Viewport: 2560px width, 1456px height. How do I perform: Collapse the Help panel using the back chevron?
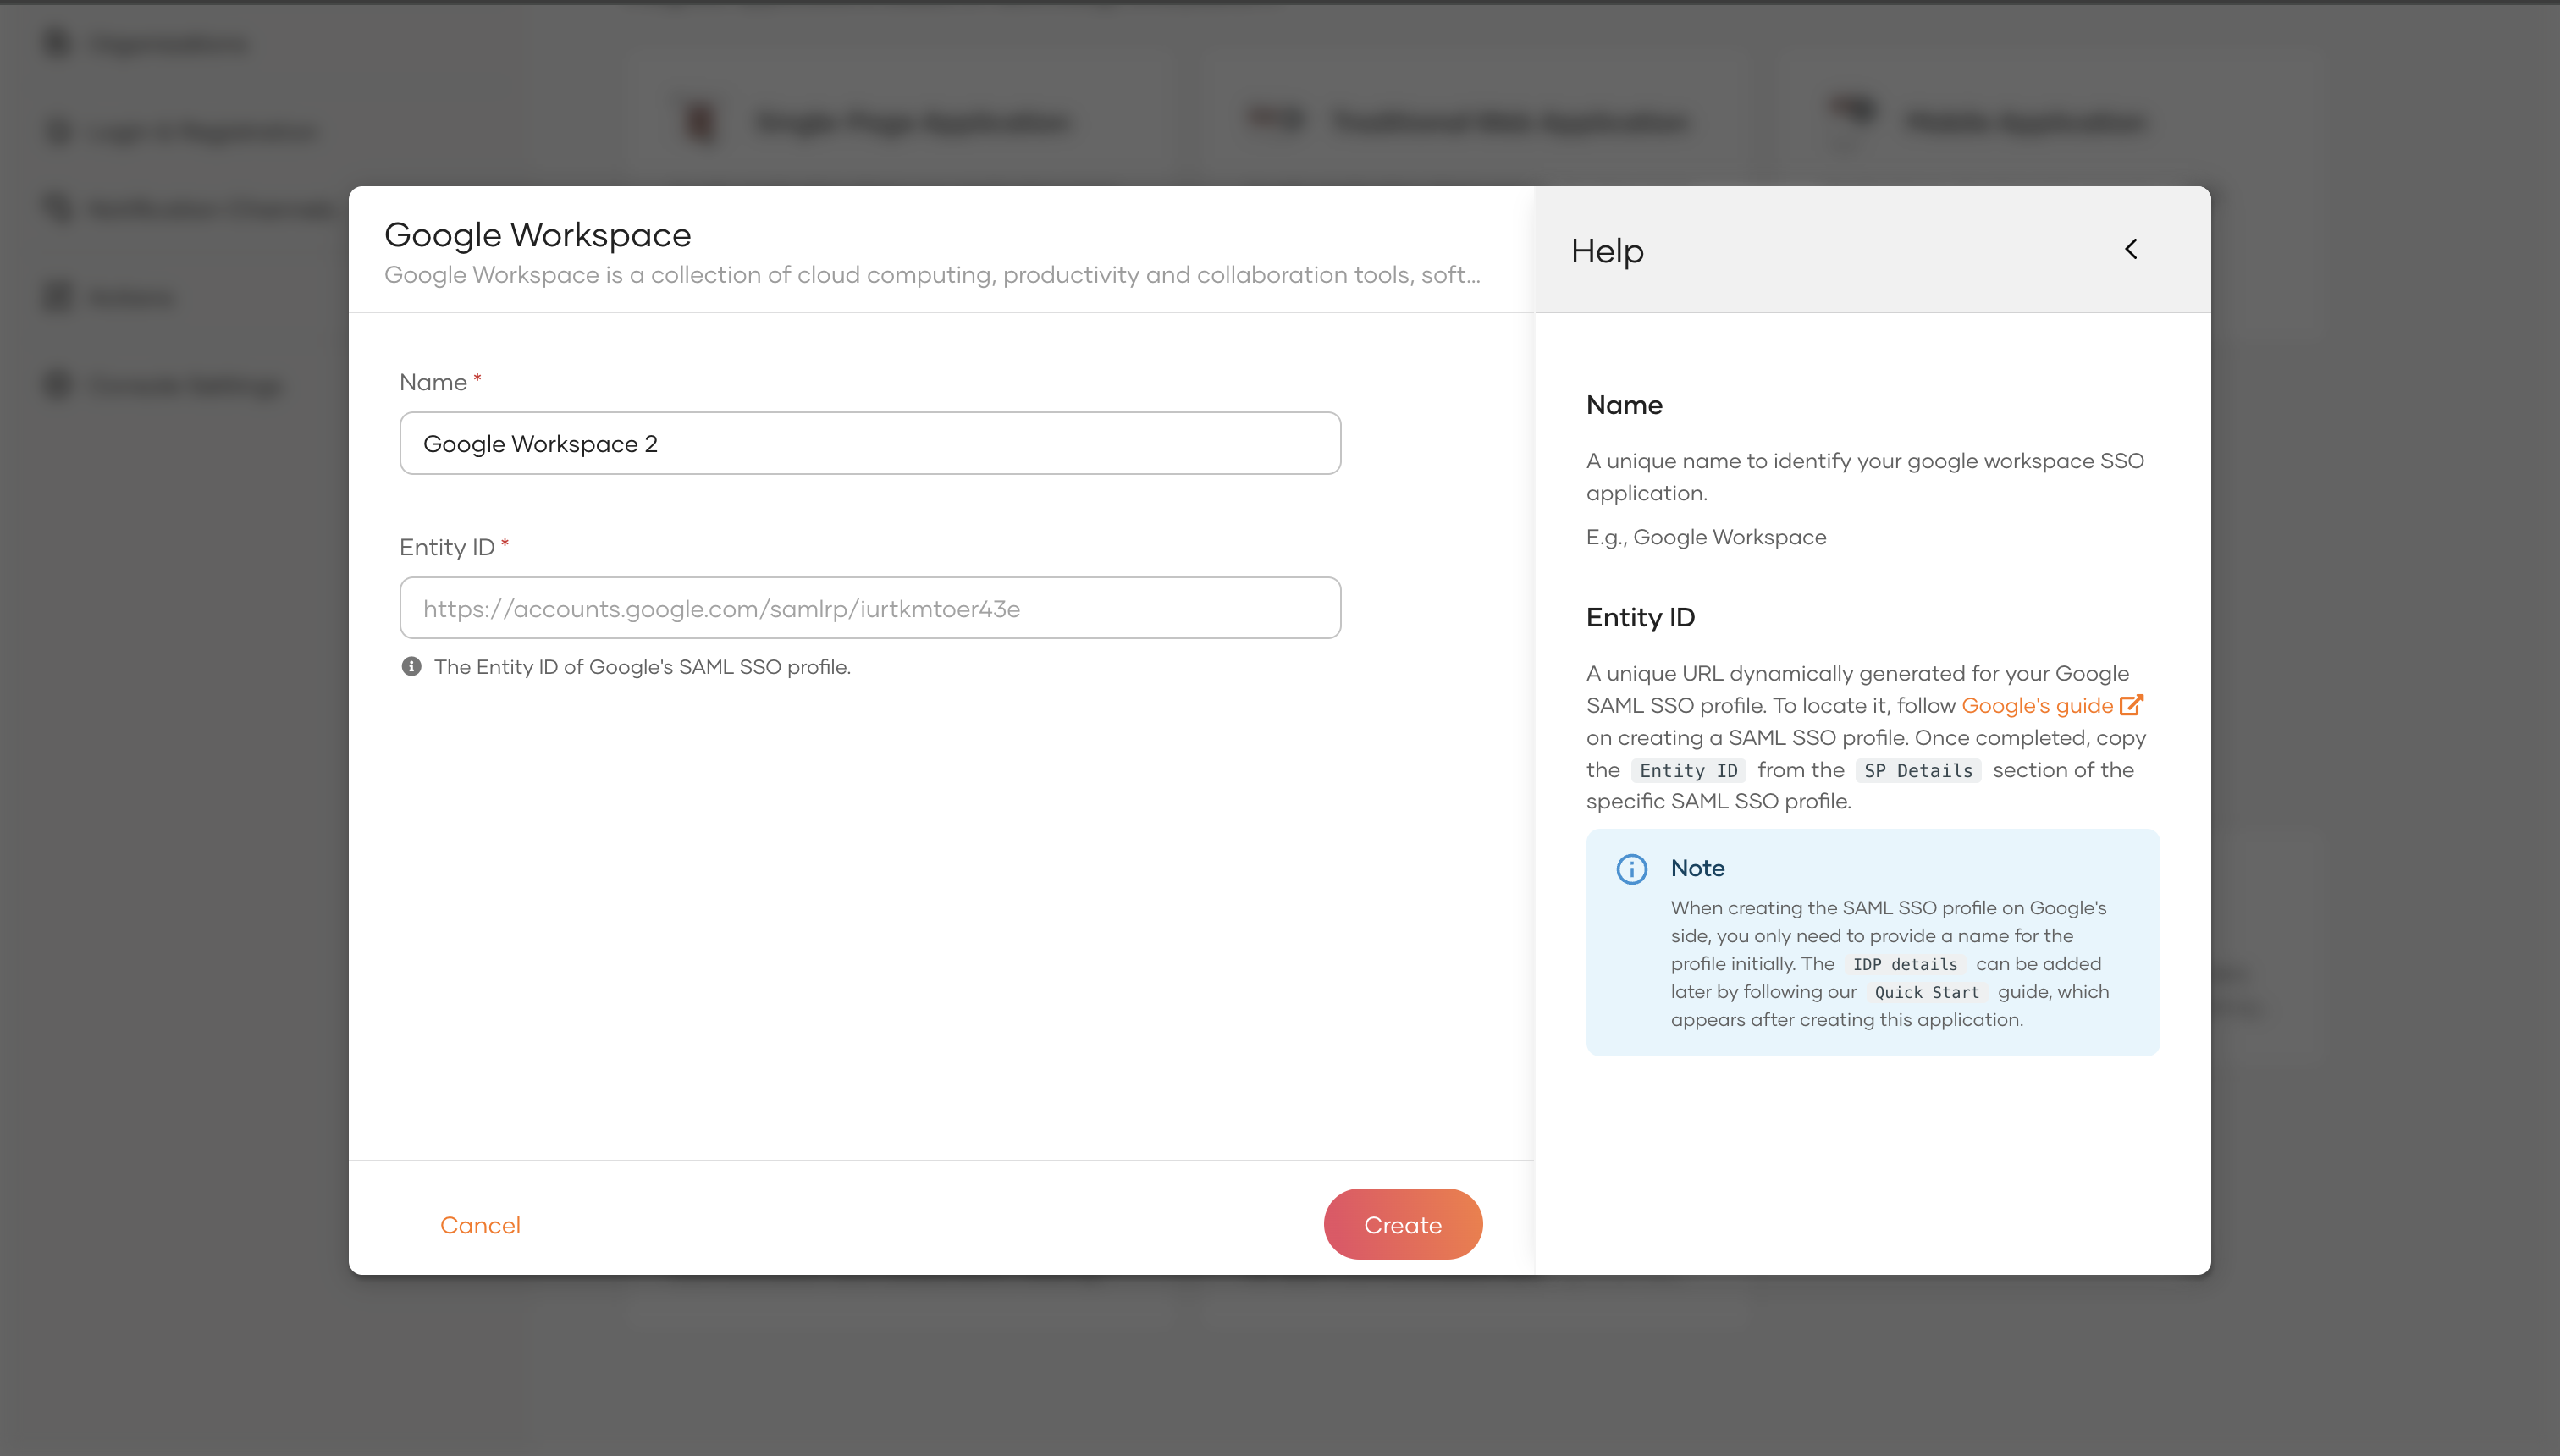tap(2131, 249)
